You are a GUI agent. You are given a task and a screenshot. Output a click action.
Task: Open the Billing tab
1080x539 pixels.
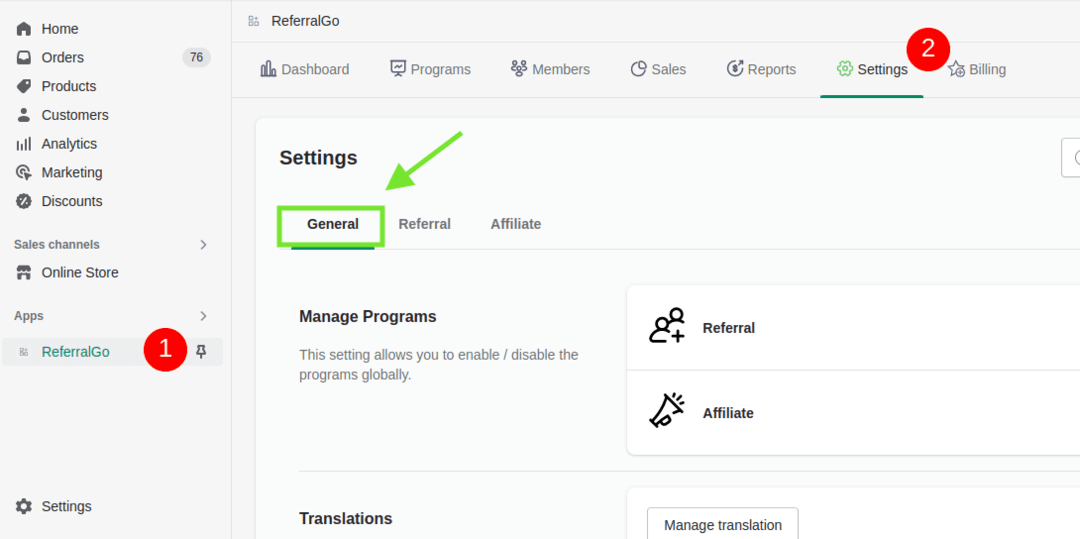pos(977,69)
